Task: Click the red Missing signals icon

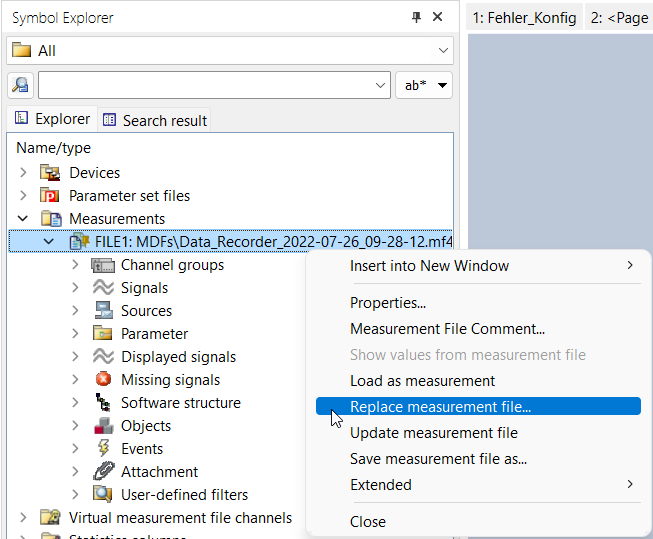Action: [x=103, y=379]
